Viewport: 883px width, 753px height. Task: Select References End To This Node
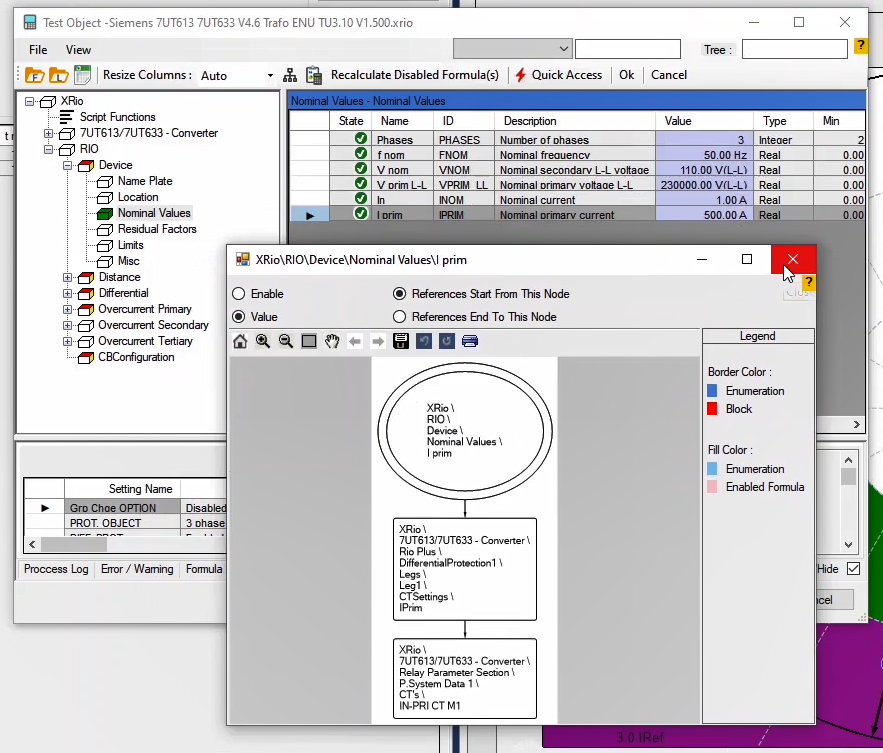pyautogui.click(x=400, y=317)
